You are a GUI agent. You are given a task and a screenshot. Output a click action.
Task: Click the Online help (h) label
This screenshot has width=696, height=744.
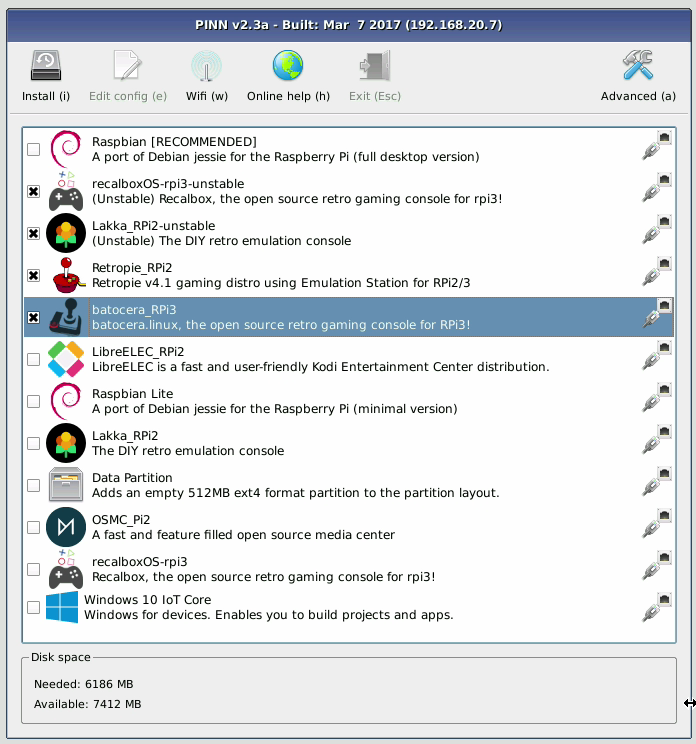(288, 96)
